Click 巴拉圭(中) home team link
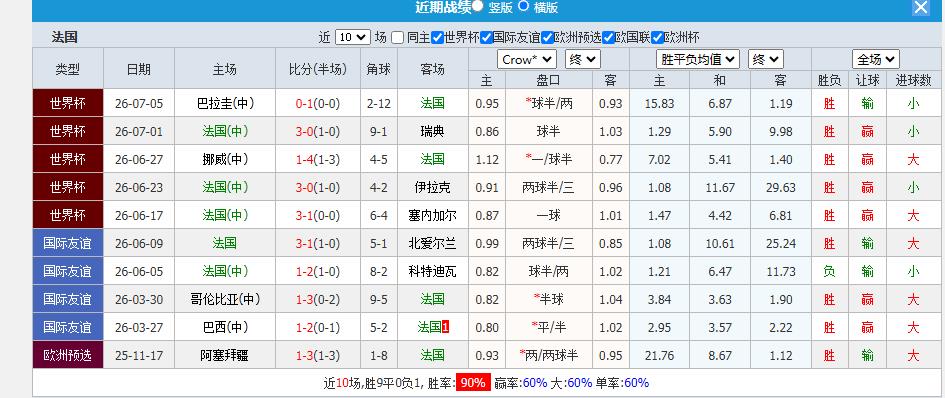 click(225, 103)
